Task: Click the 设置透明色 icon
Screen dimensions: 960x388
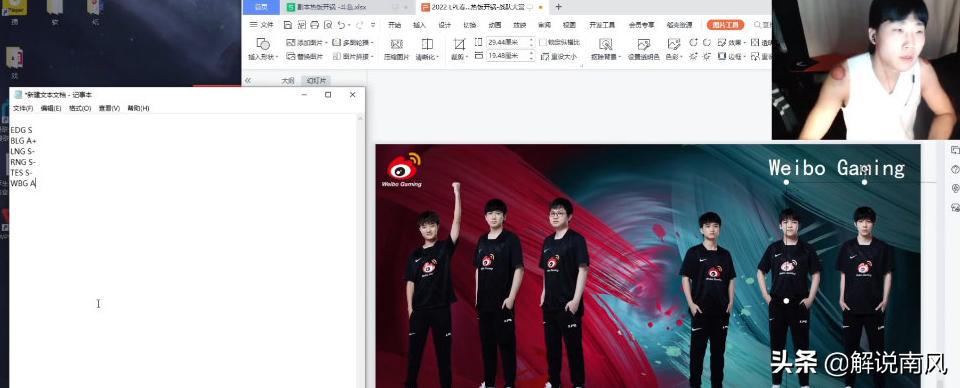Action: (643, 44)
